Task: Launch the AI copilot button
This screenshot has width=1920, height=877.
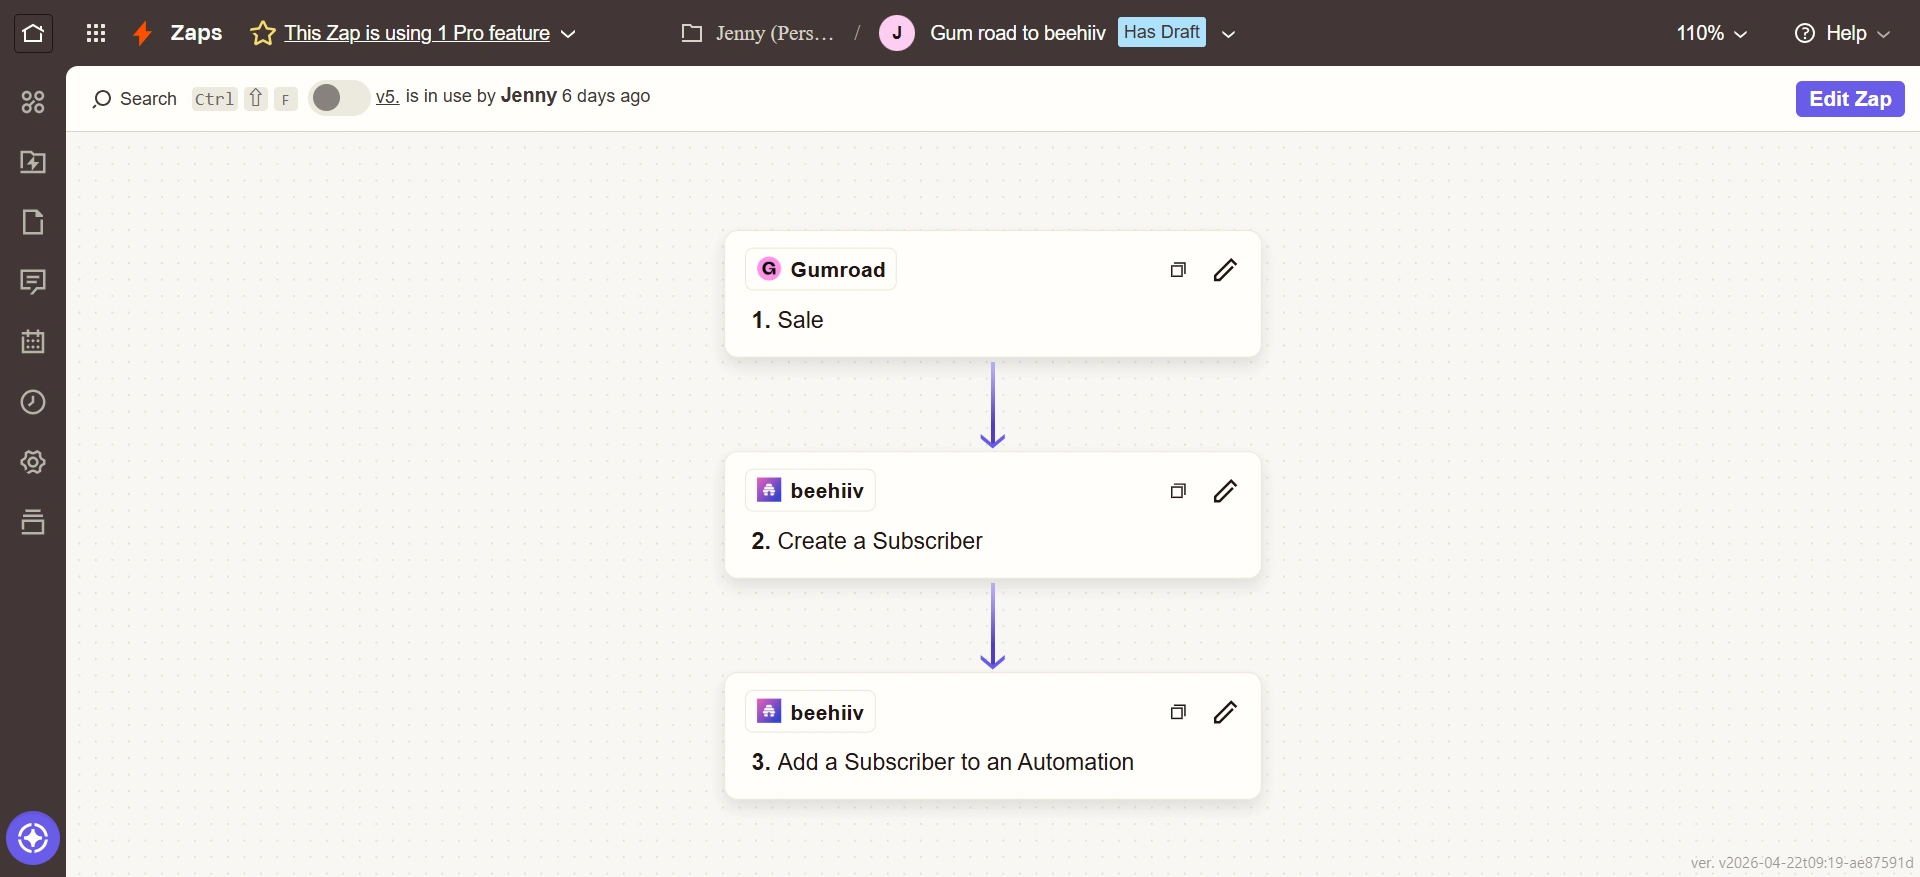Action: 33,838
